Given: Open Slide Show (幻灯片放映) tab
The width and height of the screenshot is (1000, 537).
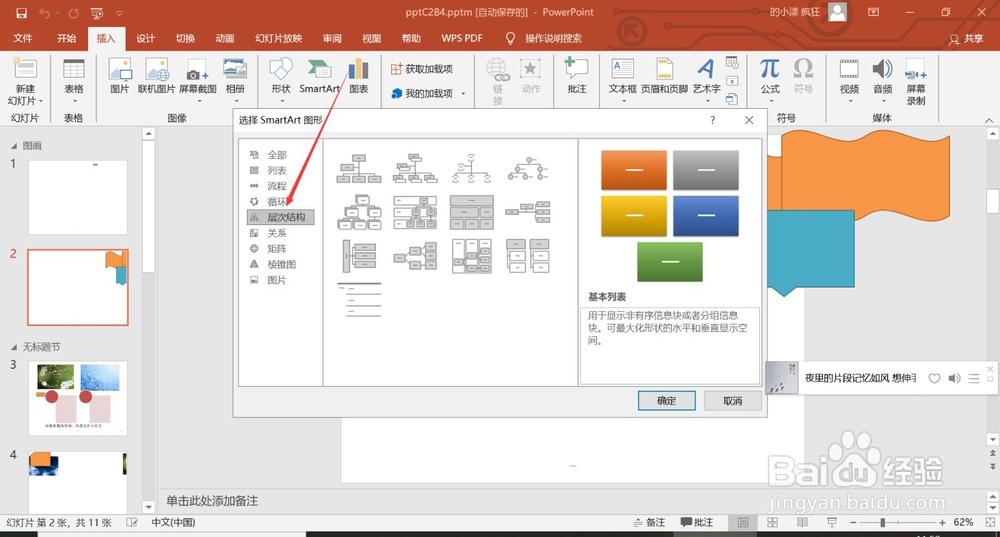Looking at the screenshot, I should pyautogui.click(x=279, y=38).
